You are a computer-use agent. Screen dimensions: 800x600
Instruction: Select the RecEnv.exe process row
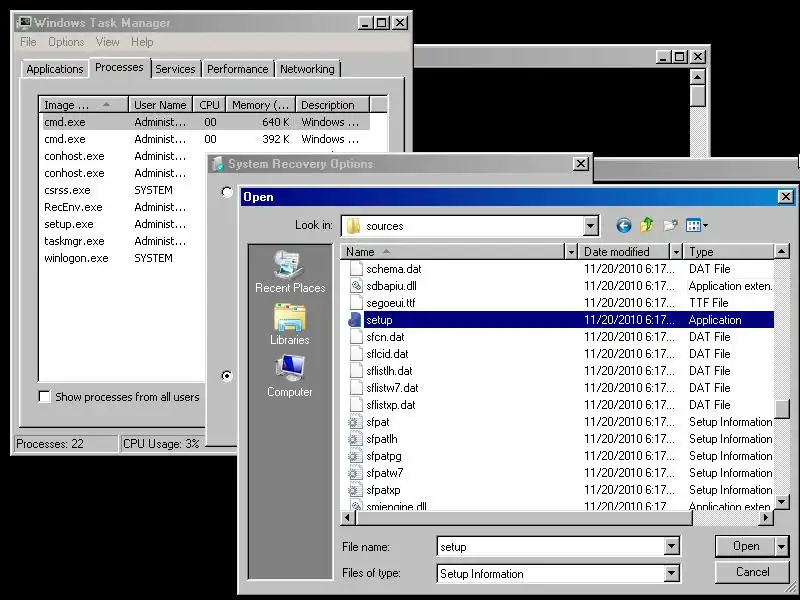123,207
